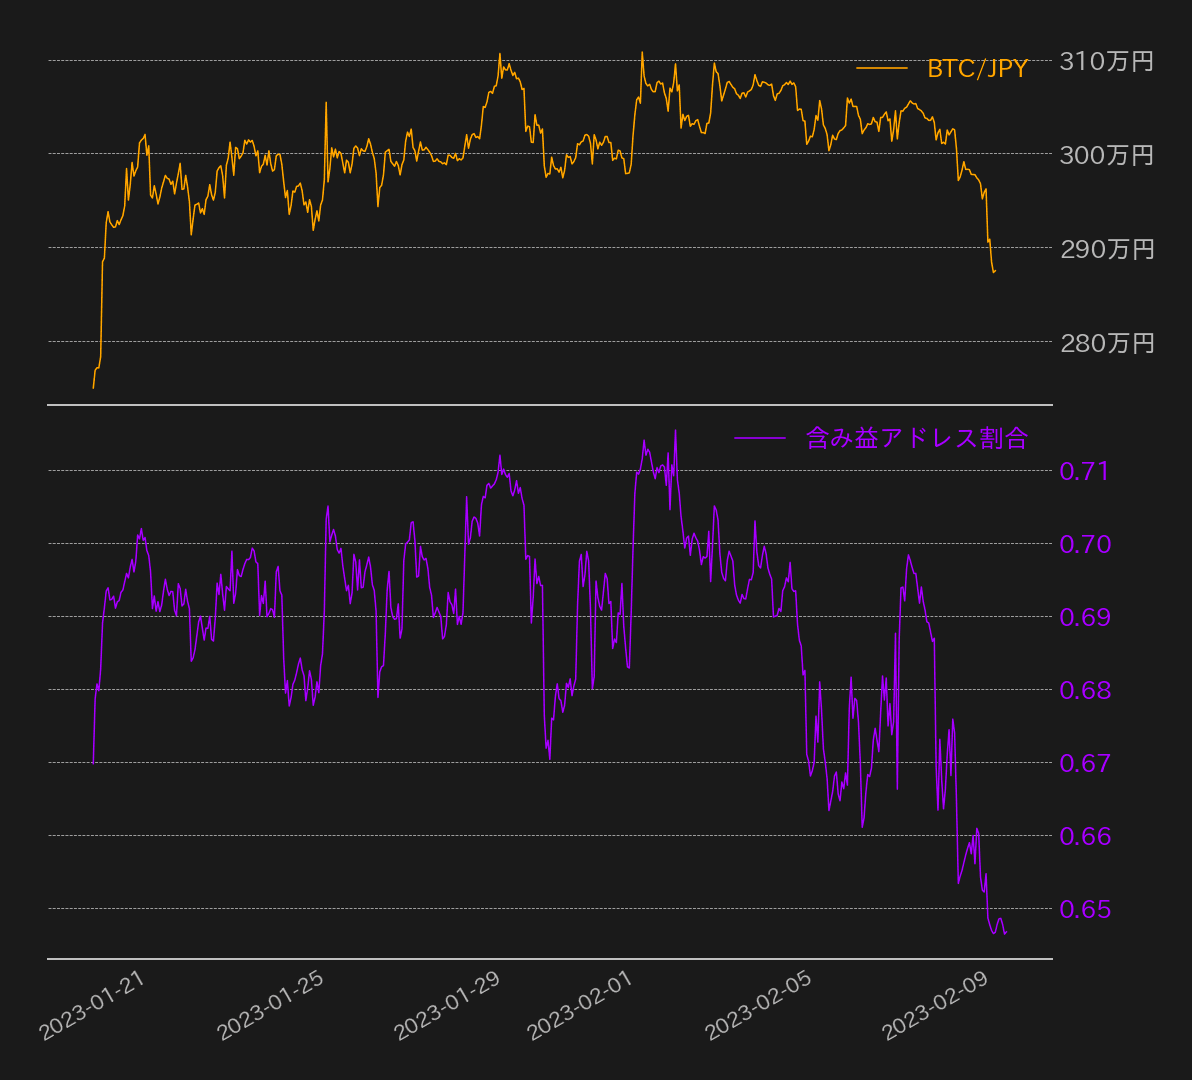Screen dimensions: 1192x1080
Task: Click the 0.68 ratio axis label
Action: click(1084, 690)
